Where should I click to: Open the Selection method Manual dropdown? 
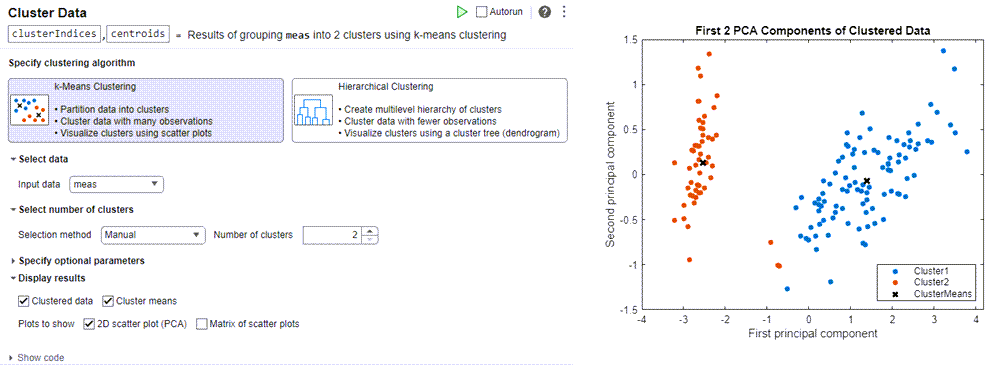point(153,234)
